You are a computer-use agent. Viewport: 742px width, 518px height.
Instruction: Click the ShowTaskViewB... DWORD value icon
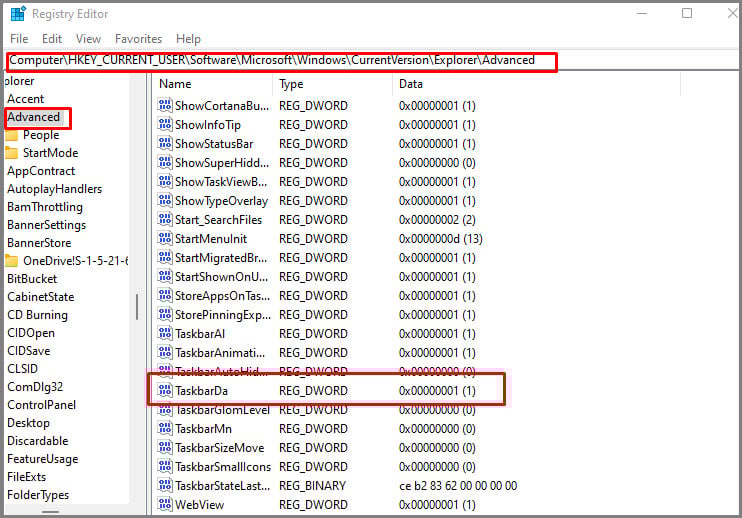(165, 181)
